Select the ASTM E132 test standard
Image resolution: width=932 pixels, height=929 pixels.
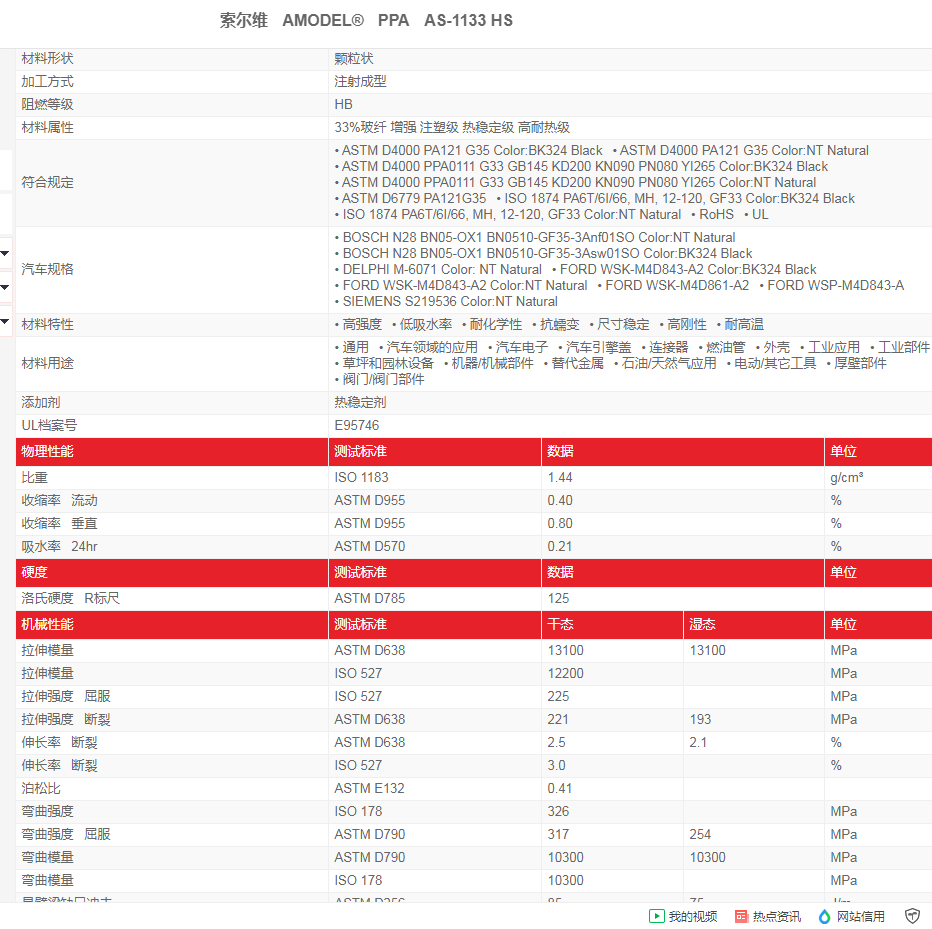(369, 788)
